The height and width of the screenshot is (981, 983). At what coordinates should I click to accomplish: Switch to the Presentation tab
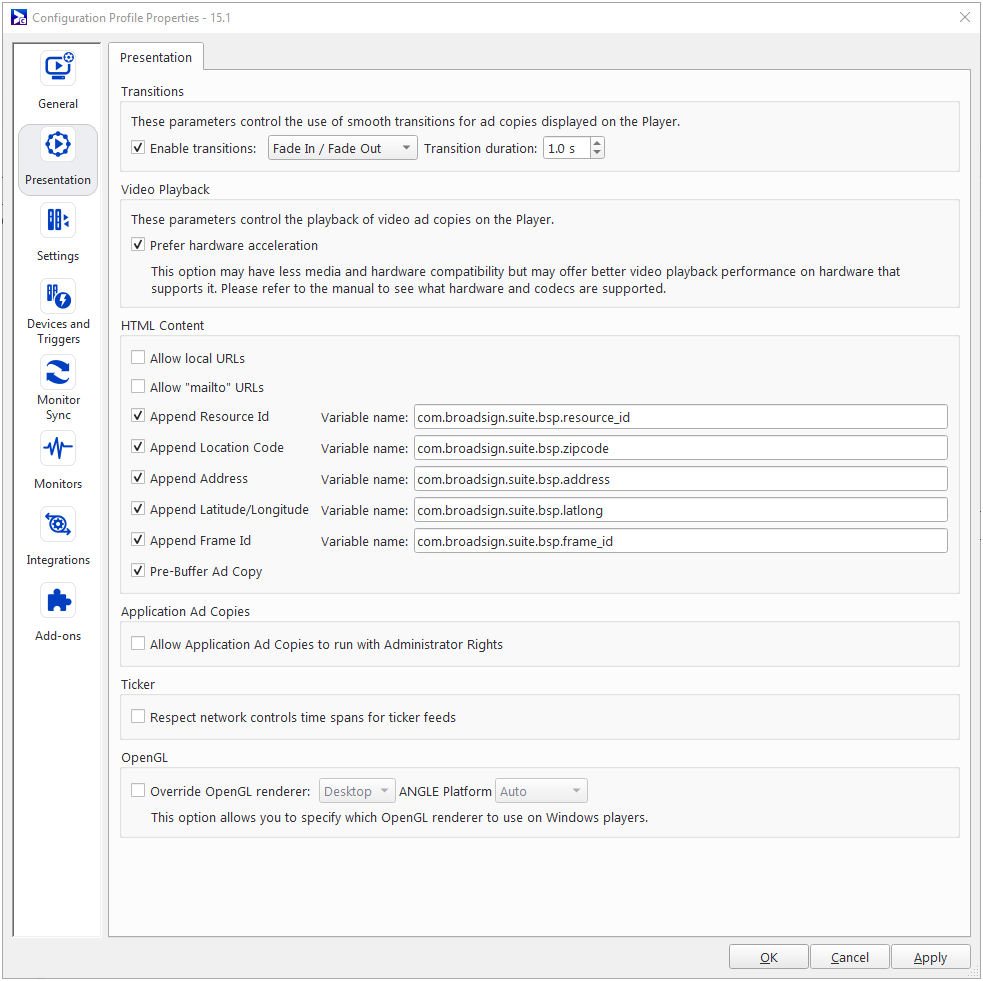[x=156, y=58]
